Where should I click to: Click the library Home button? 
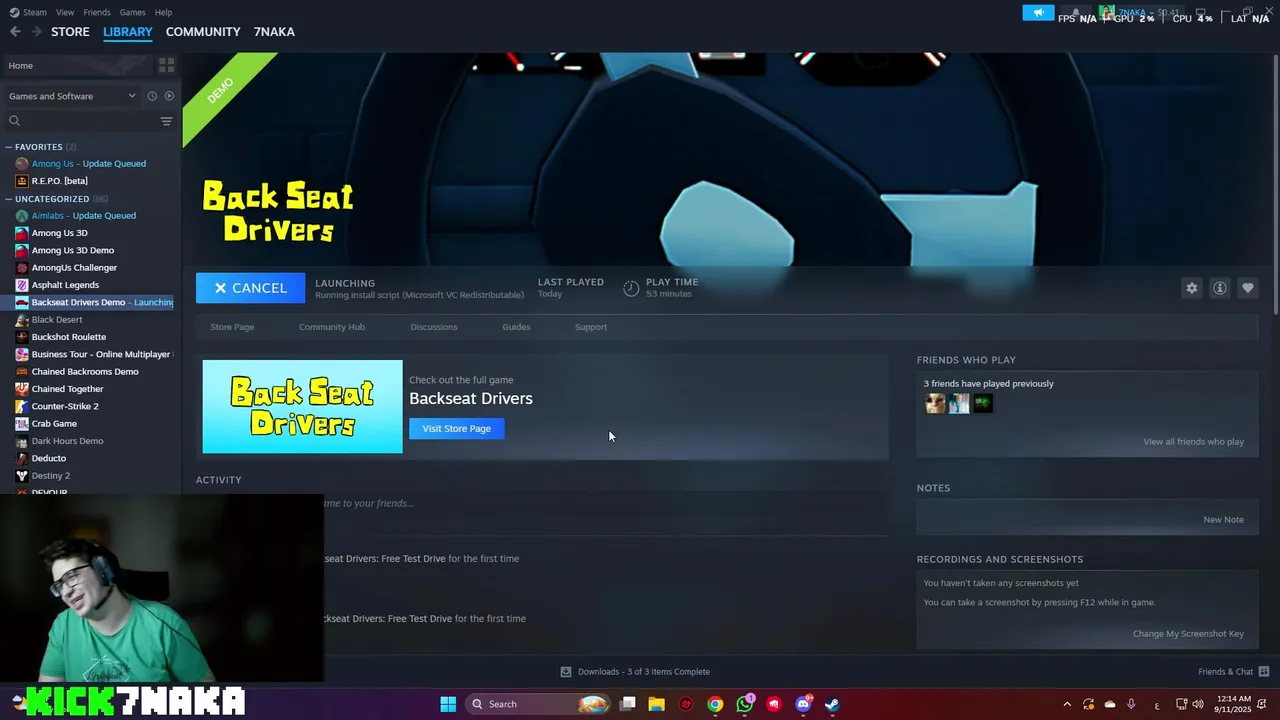click(x=77, y=66)
